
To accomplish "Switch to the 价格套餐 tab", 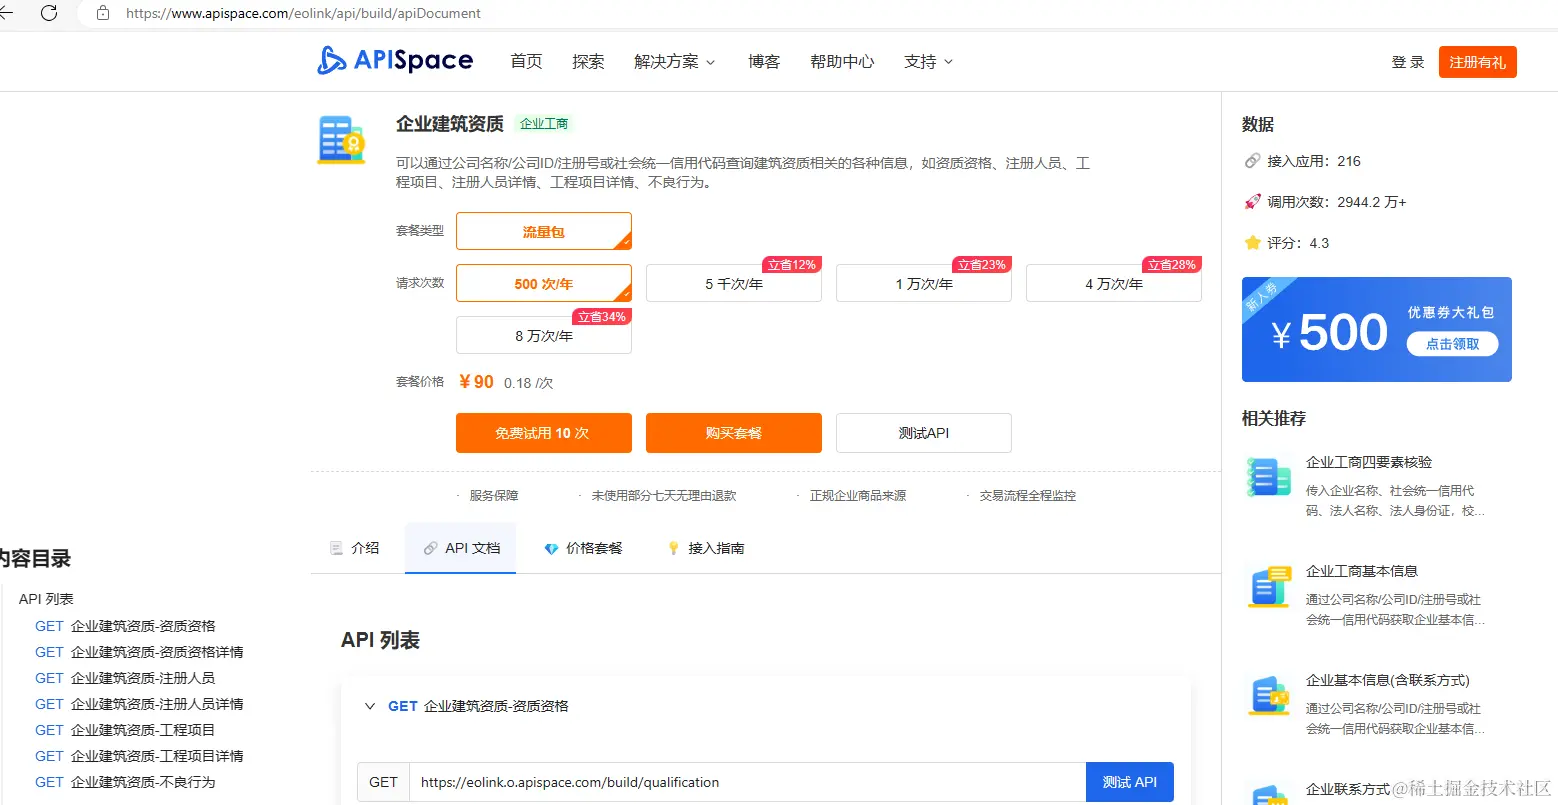I will 583,548.
